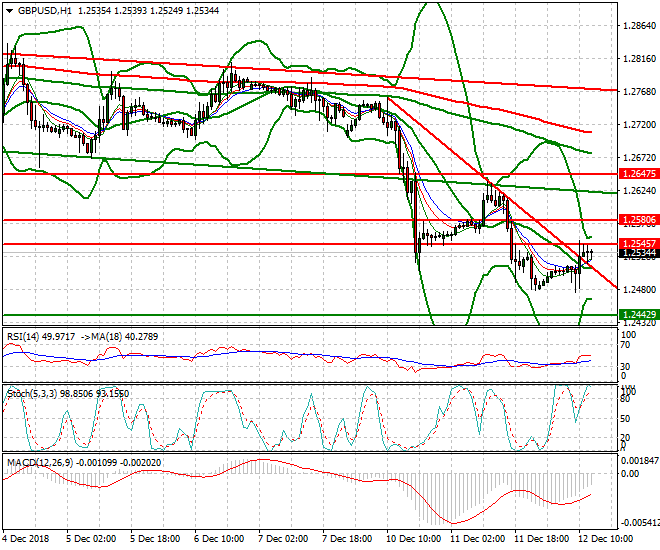Click the 10 Dec 10:00 time label
The width and height of the screenshot is (660, 550).
click(x=414, y=539)
